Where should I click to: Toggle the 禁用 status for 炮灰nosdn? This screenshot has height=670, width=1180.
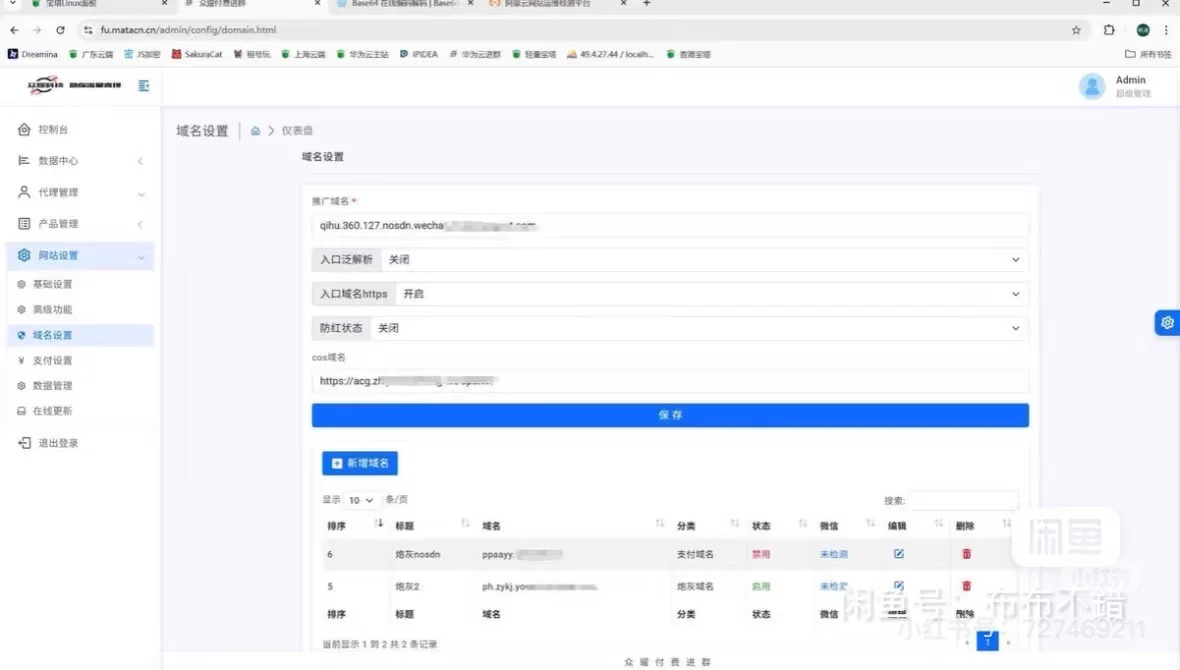760,553
